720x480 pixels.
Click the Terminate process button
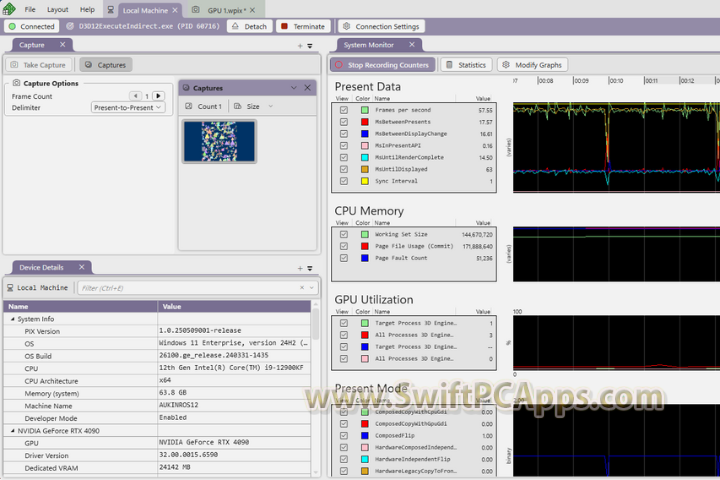[x=302, y=26]
